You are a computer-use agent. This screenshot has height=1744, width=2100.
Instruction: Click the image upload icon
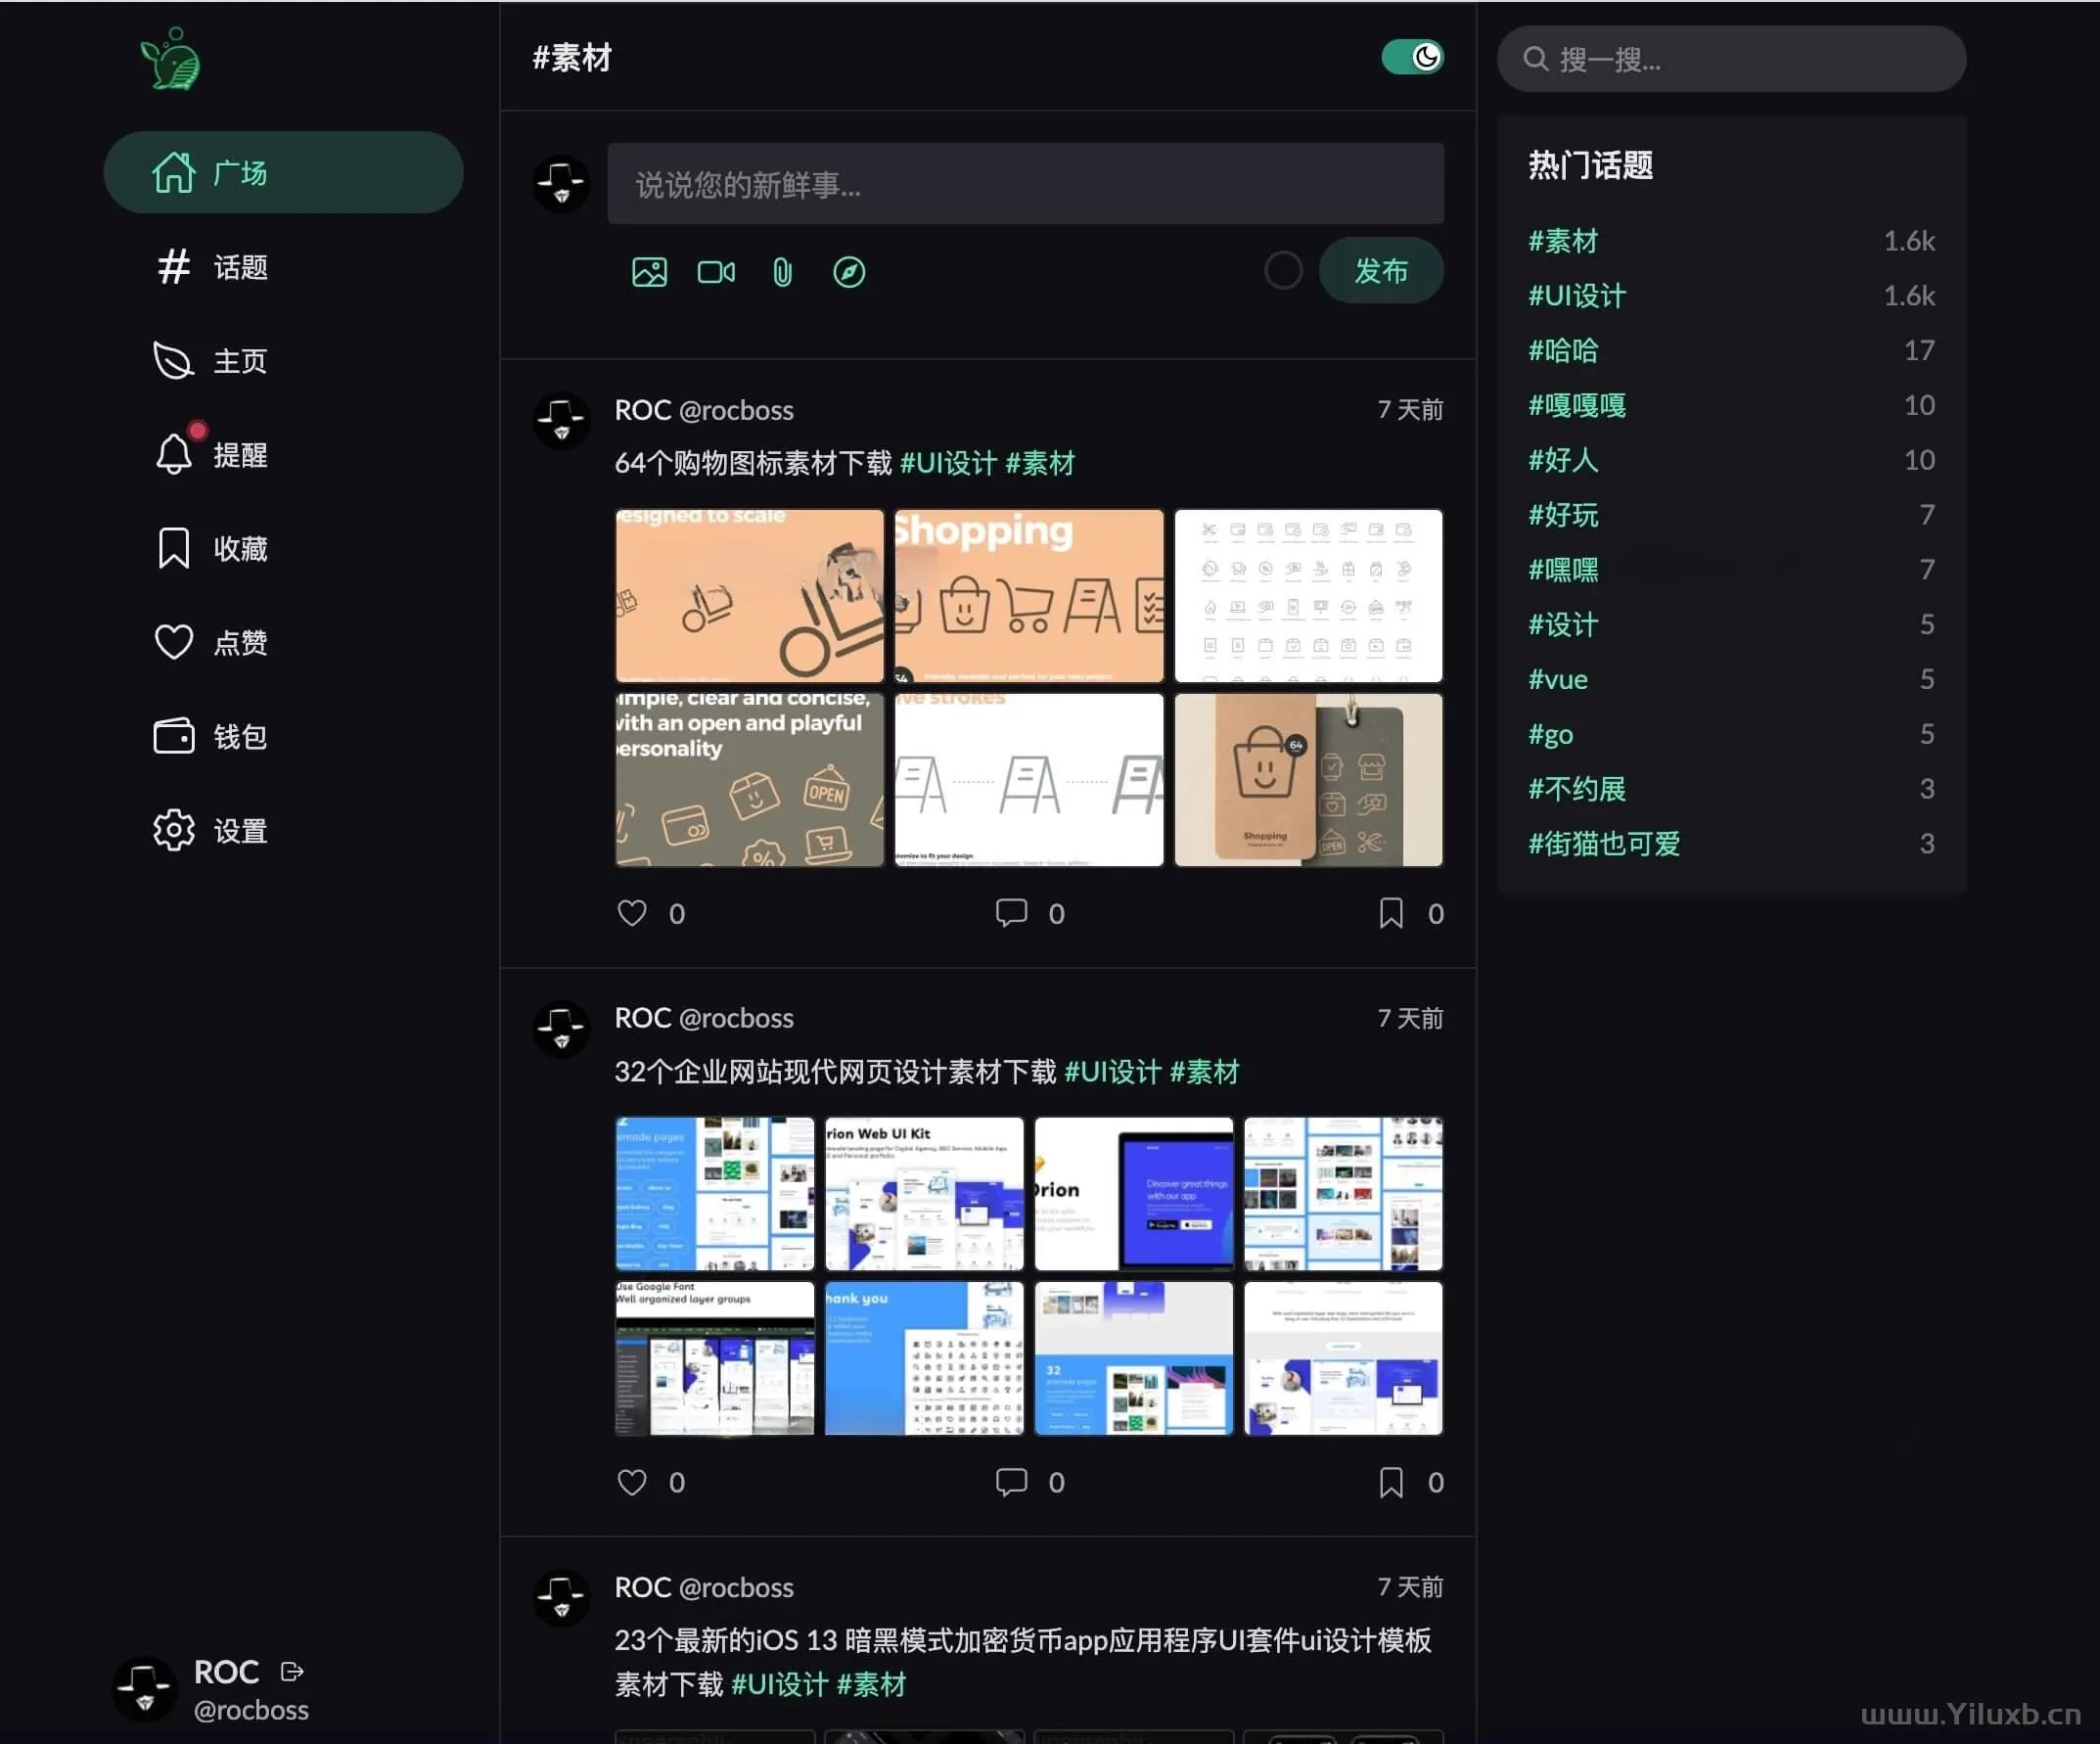point(649,272)
